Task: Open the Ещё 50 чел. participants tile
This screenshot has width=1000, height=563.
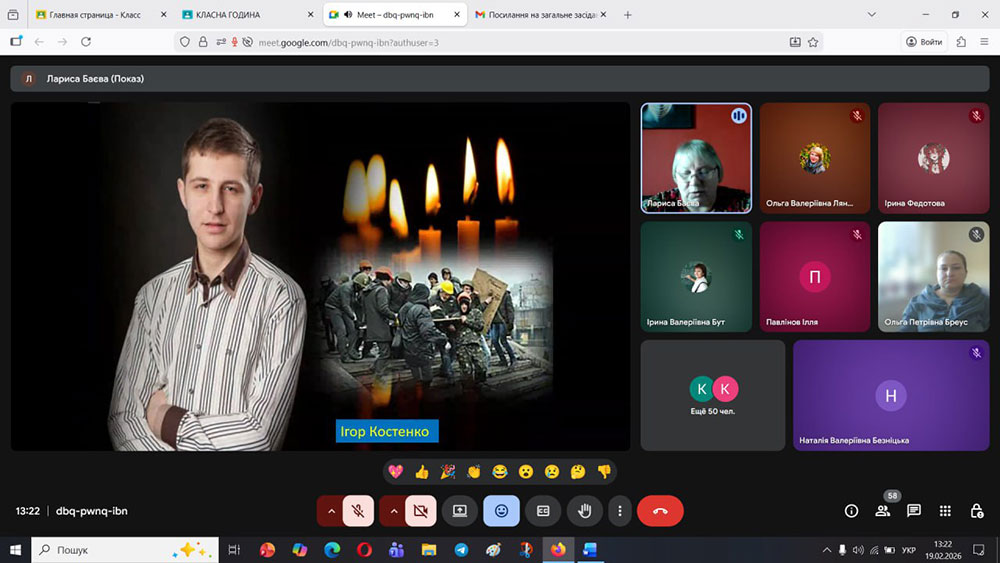Action: coord(714,395)
